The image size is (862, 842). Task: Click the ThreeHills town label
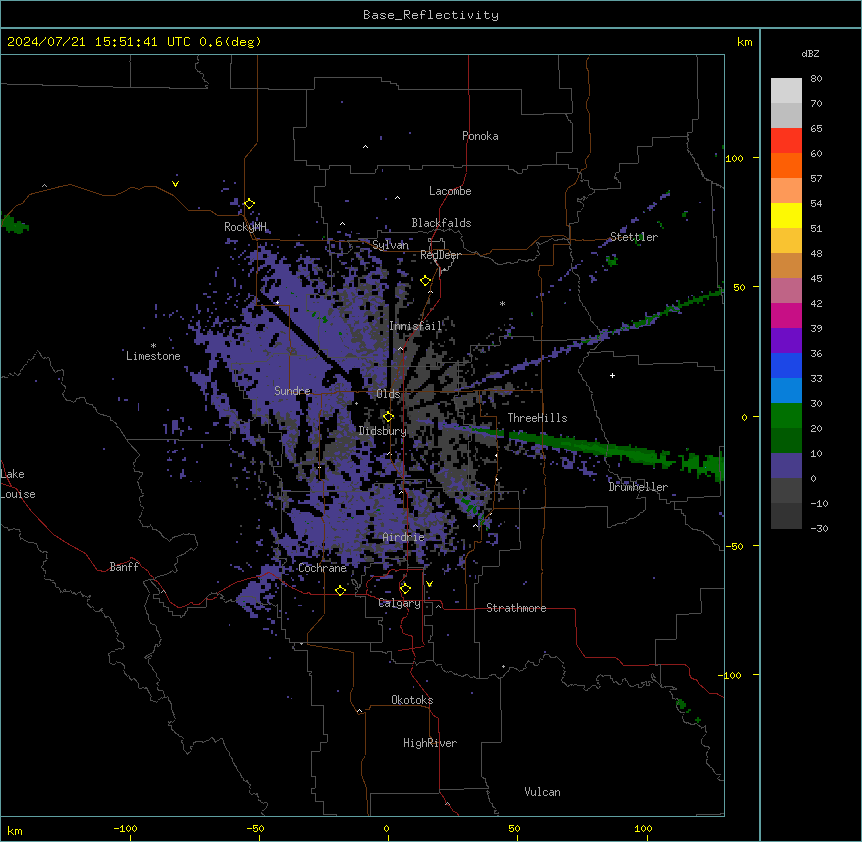[537, 418]
